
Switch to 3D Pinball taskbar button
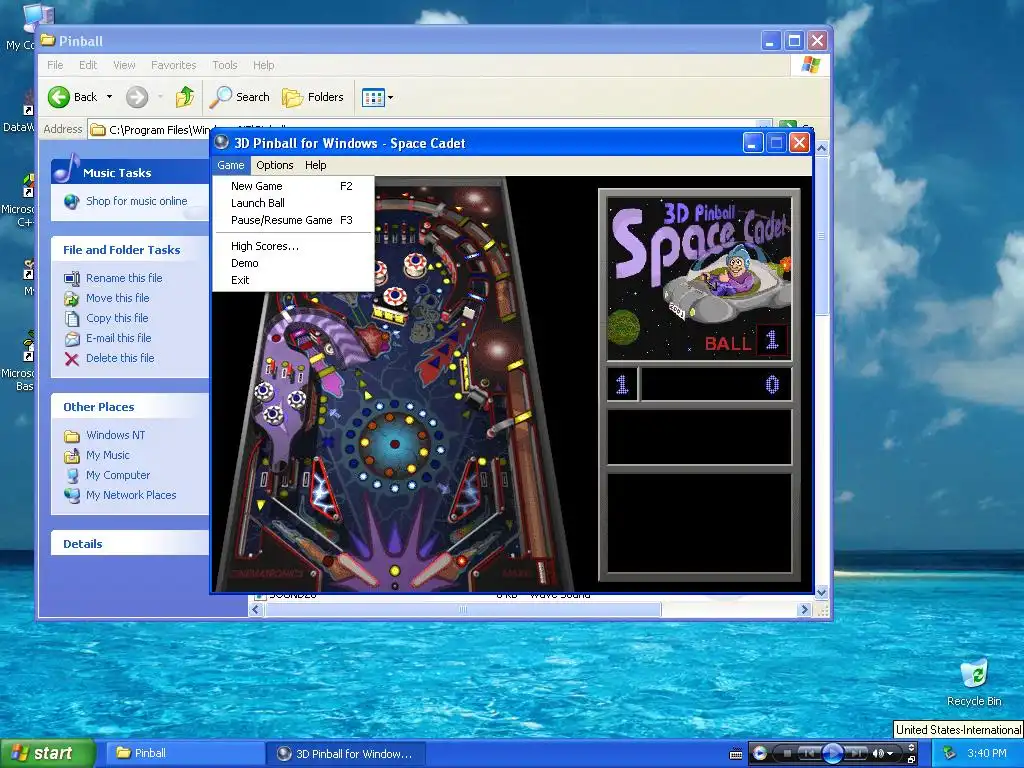click(x=346, y=754)
